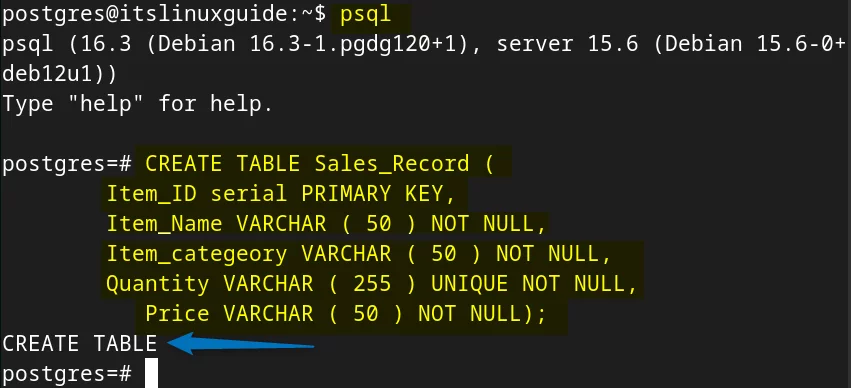
Task: Click the blue arrow pointing at CREATE TABLE
Action: click(240, 344)
